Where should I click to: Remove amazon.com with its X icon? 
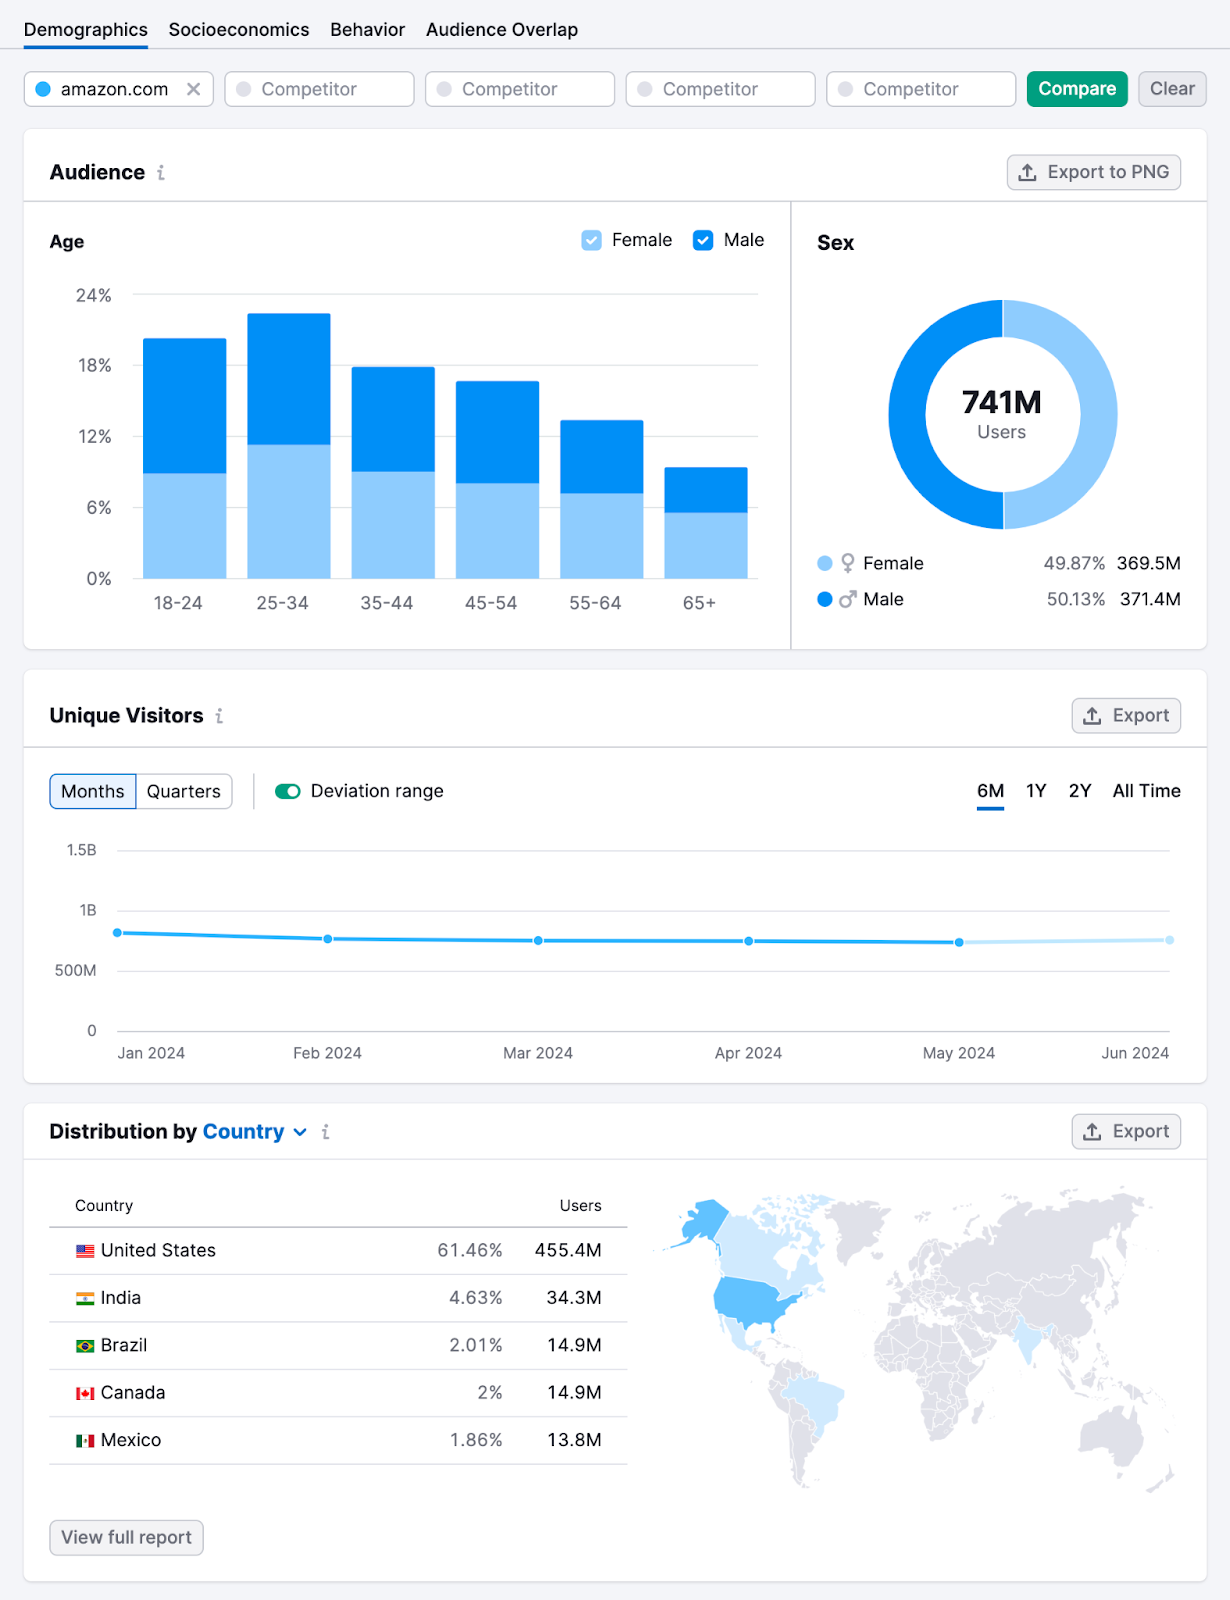193,89
